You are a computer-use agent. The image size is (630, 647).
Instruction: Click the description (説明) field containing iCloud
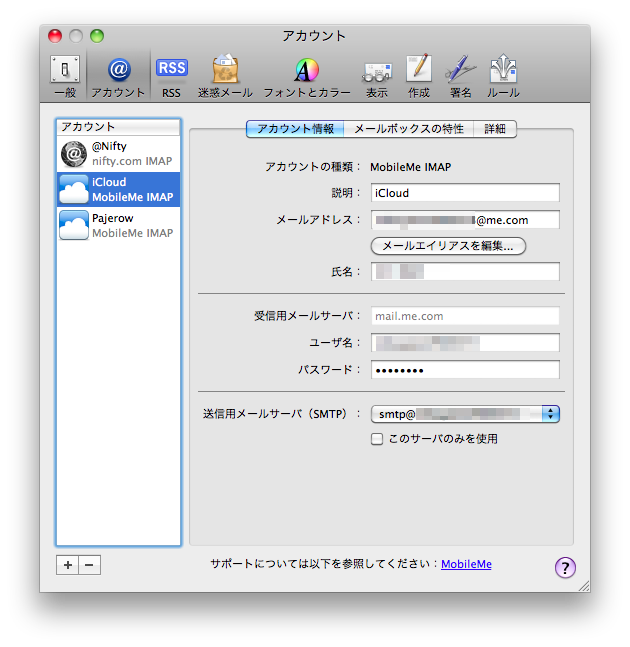click(x=464, y=193)
